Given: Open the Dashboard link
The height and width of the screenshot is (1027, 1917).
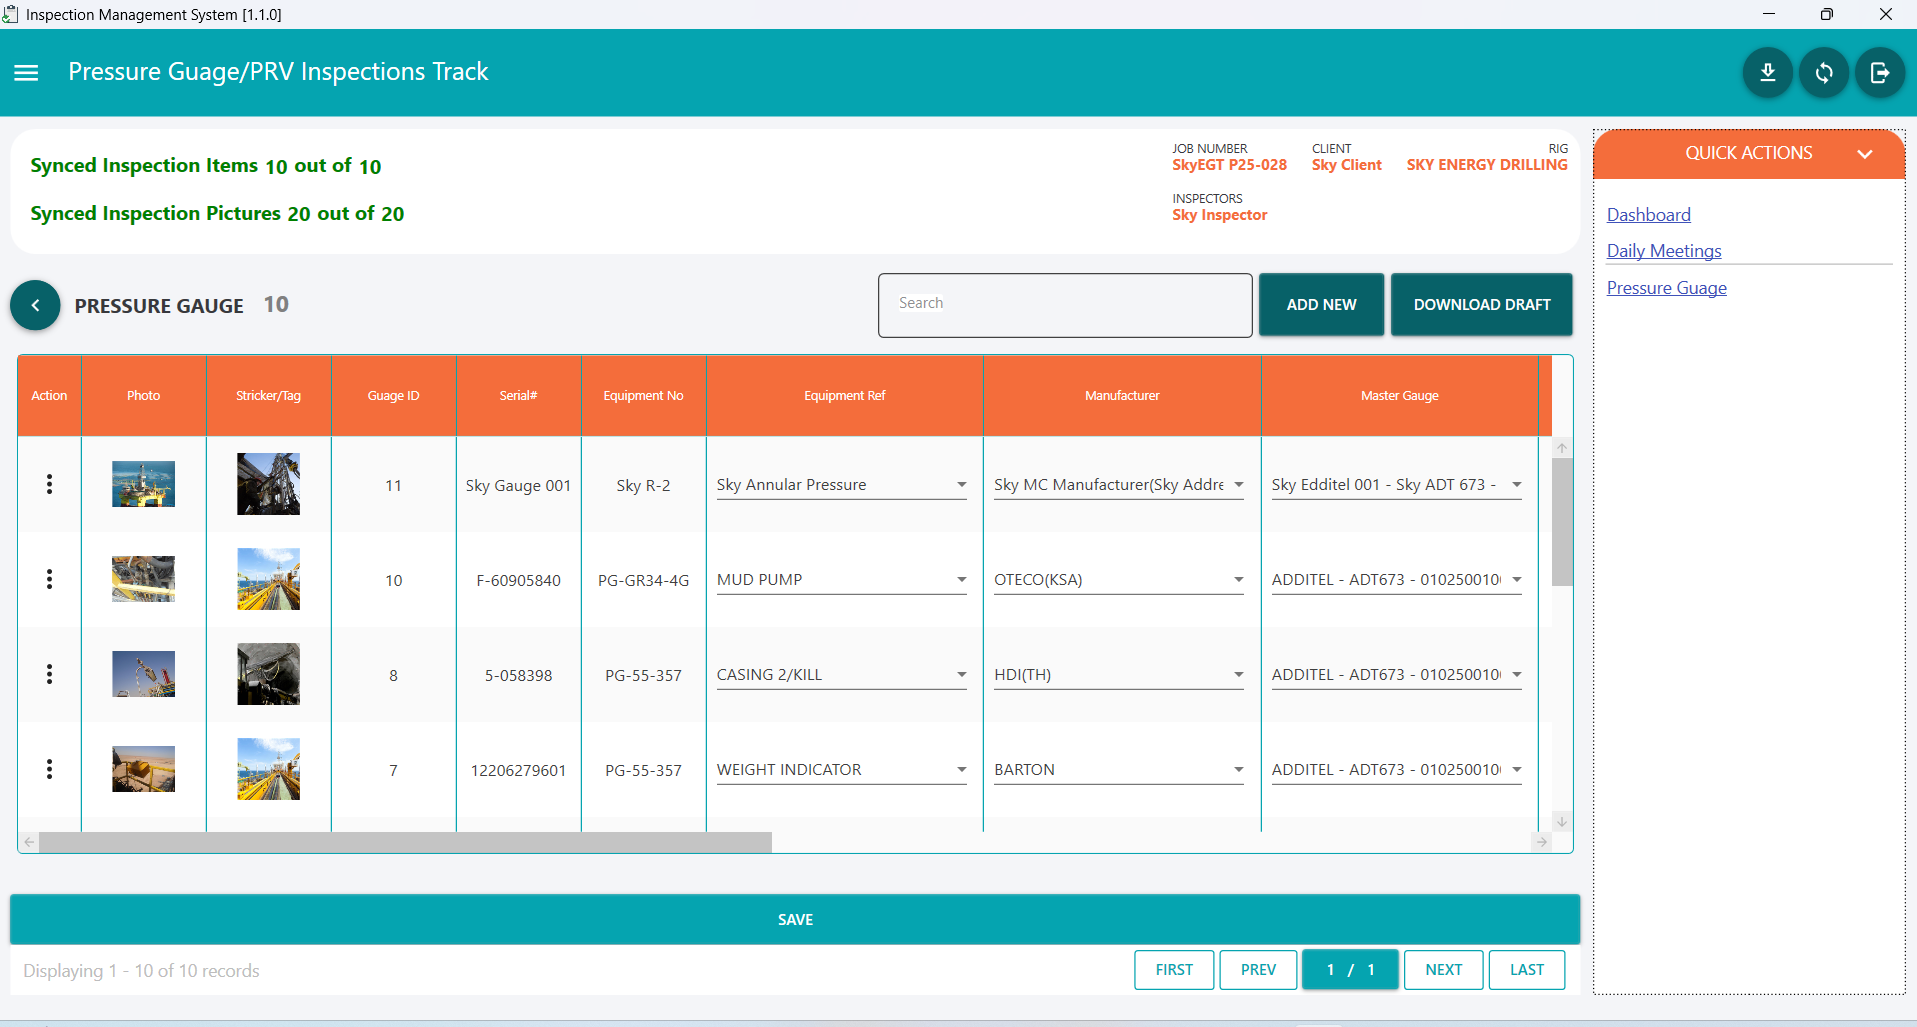Looking at the screenshot, I should 1648,215.
